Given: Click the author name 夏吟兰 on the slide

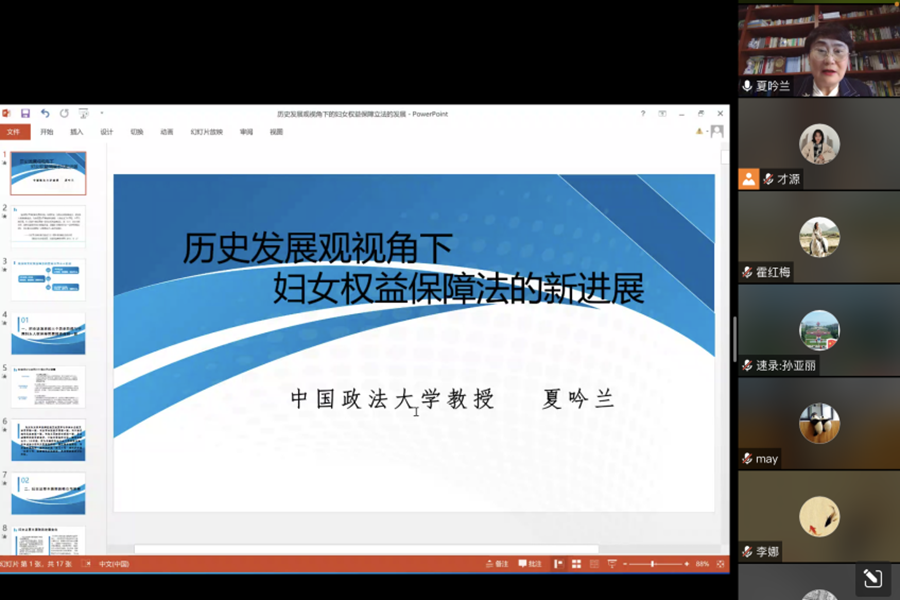Looking at the screenshot, I should click(578, 398).
